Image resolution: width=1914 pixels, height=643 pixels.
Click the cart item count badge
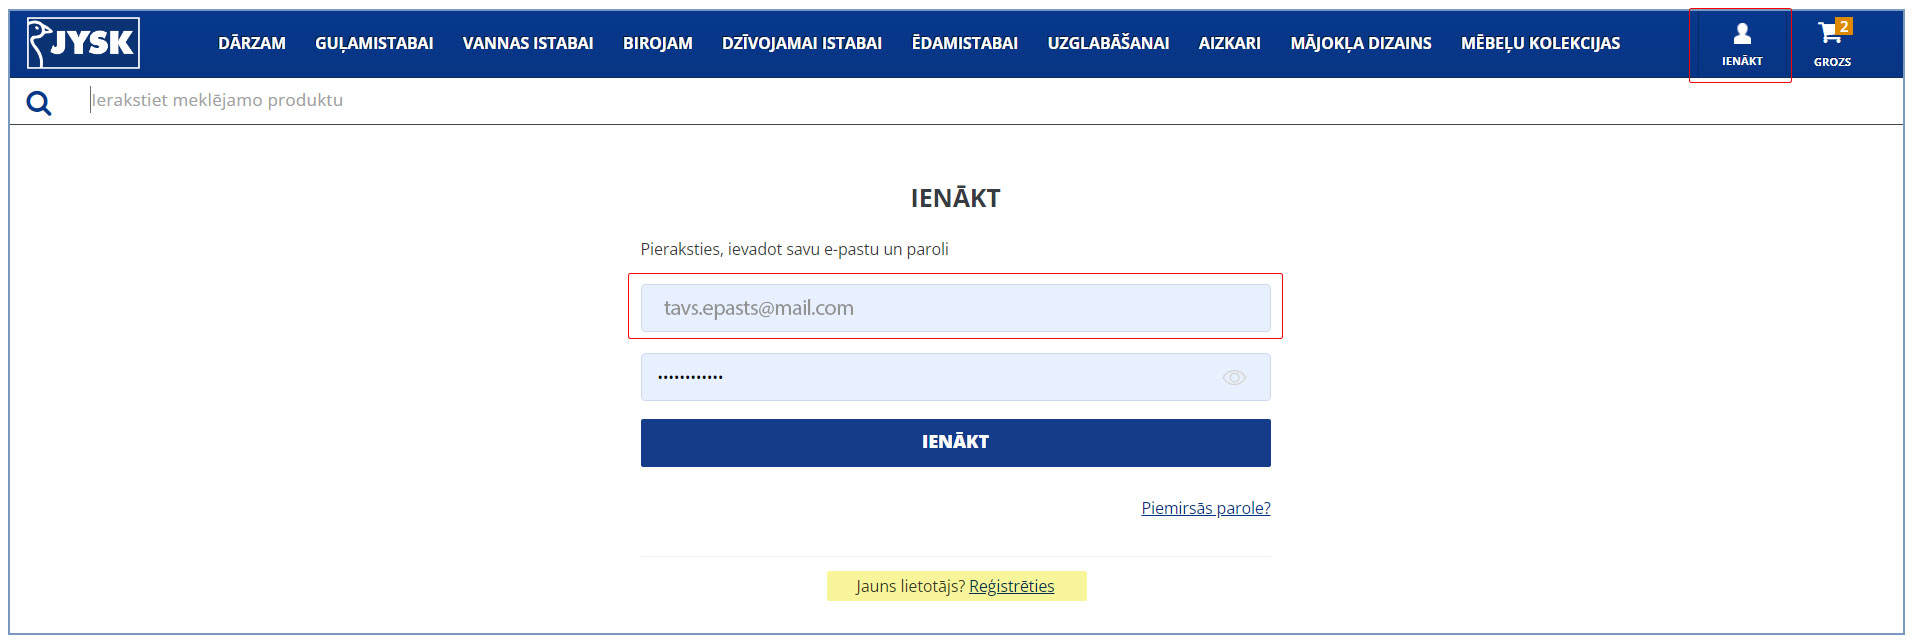1844,26
